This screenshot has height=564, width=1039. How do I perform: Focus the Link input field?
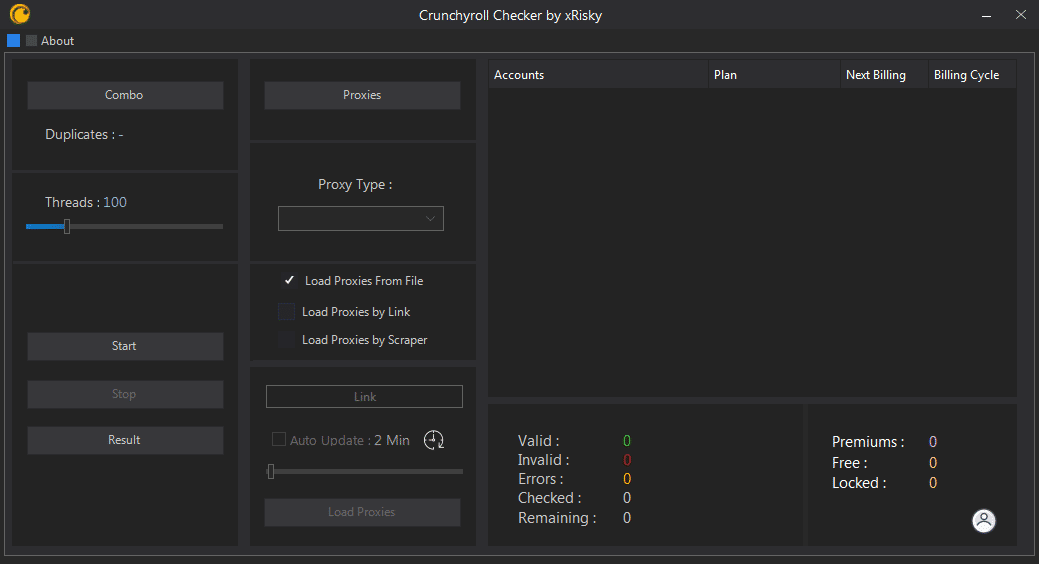click(364, 396)
